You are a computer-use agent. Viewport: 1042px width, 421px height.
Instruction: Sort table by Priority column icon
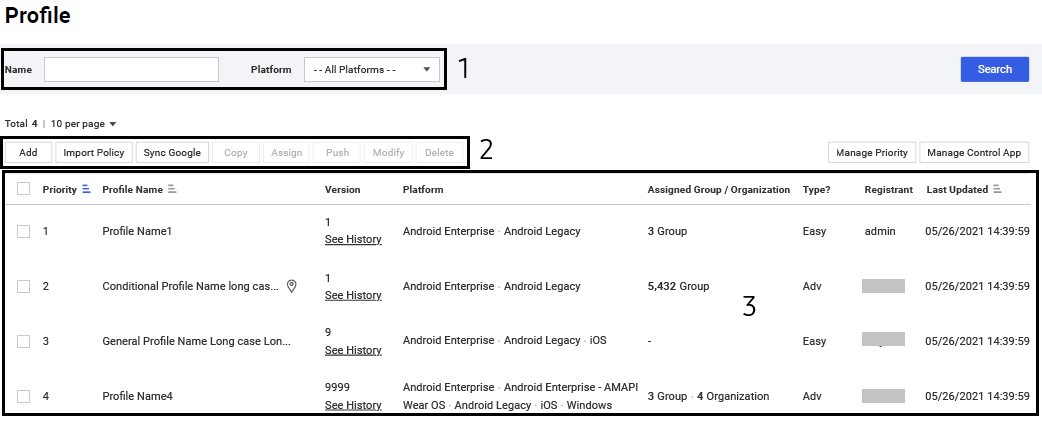point(86,189)
